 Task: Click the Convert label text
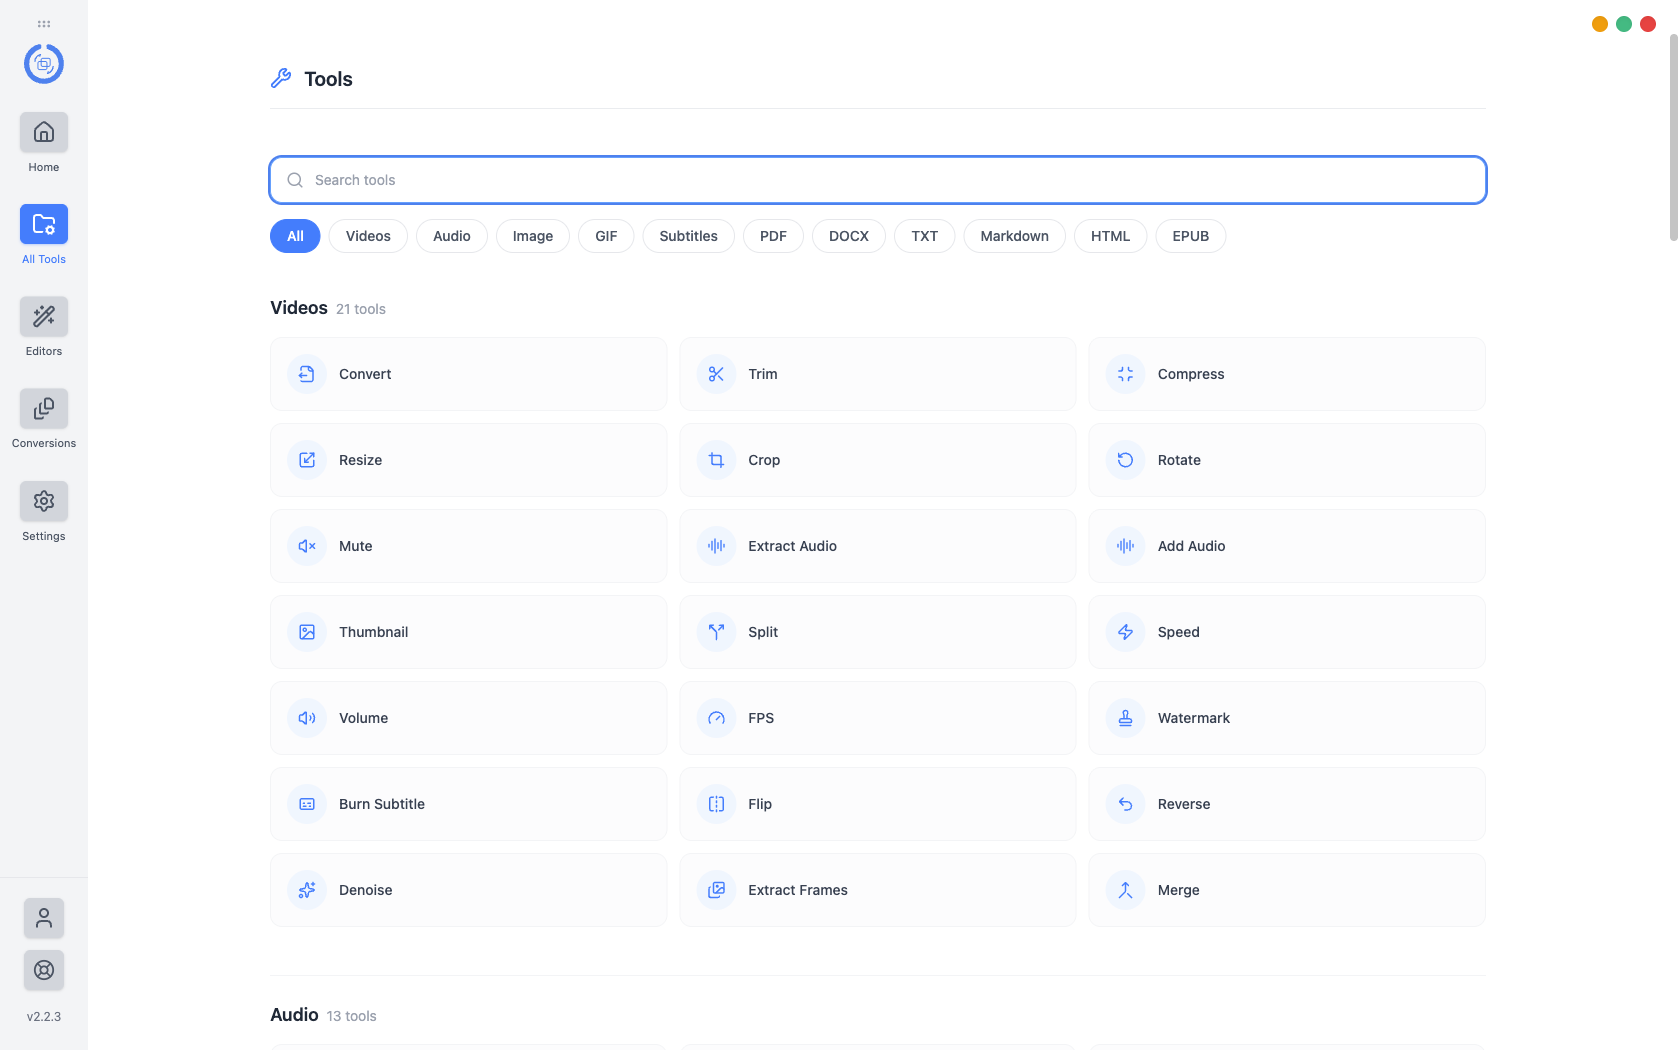point(365,374)
